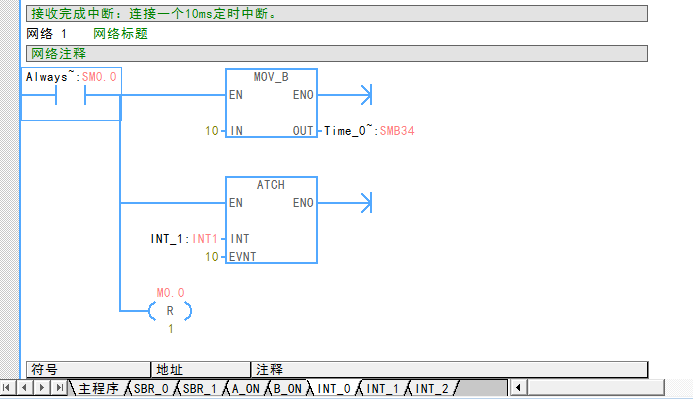Image resolution: width=693 pixels, height=399 pixels.
Task: Click the SMB34 output operand
Action: (397, 131)
